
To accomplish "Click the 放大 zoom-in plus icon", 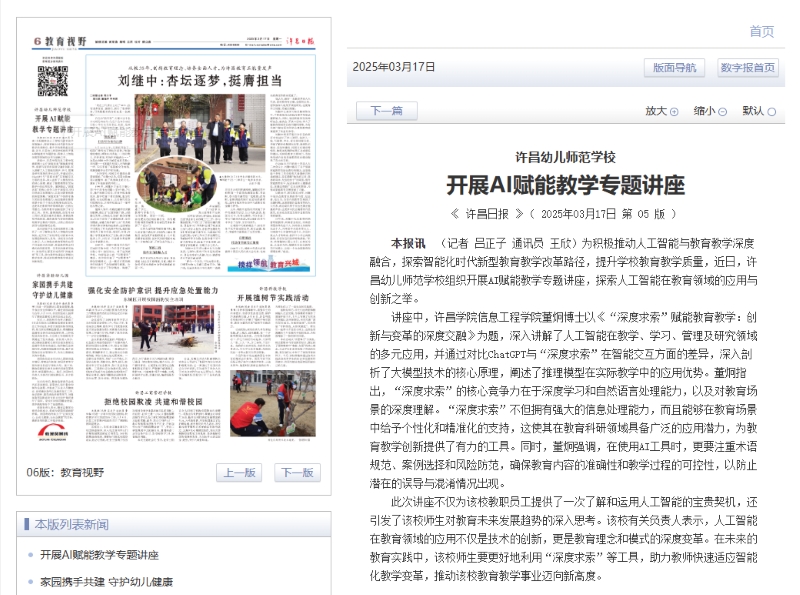I will [x=674, y=112].
